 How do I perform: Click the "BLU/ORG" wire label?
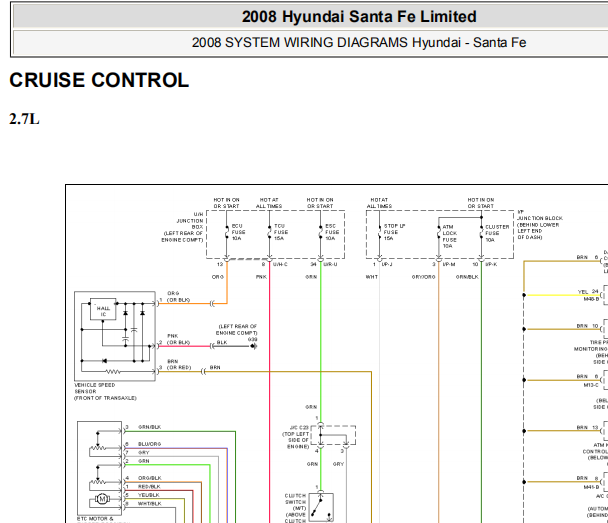pyautogui.click(x=149, y=444)
